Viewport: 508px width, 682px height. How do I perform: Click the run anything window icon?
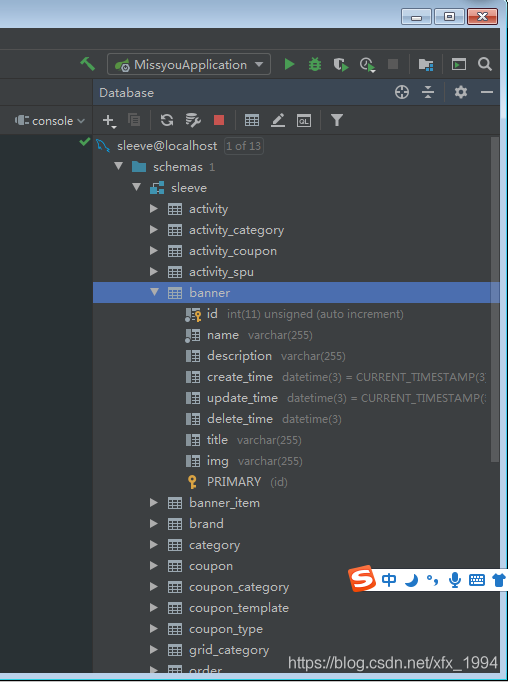click(x=458, y=64)
